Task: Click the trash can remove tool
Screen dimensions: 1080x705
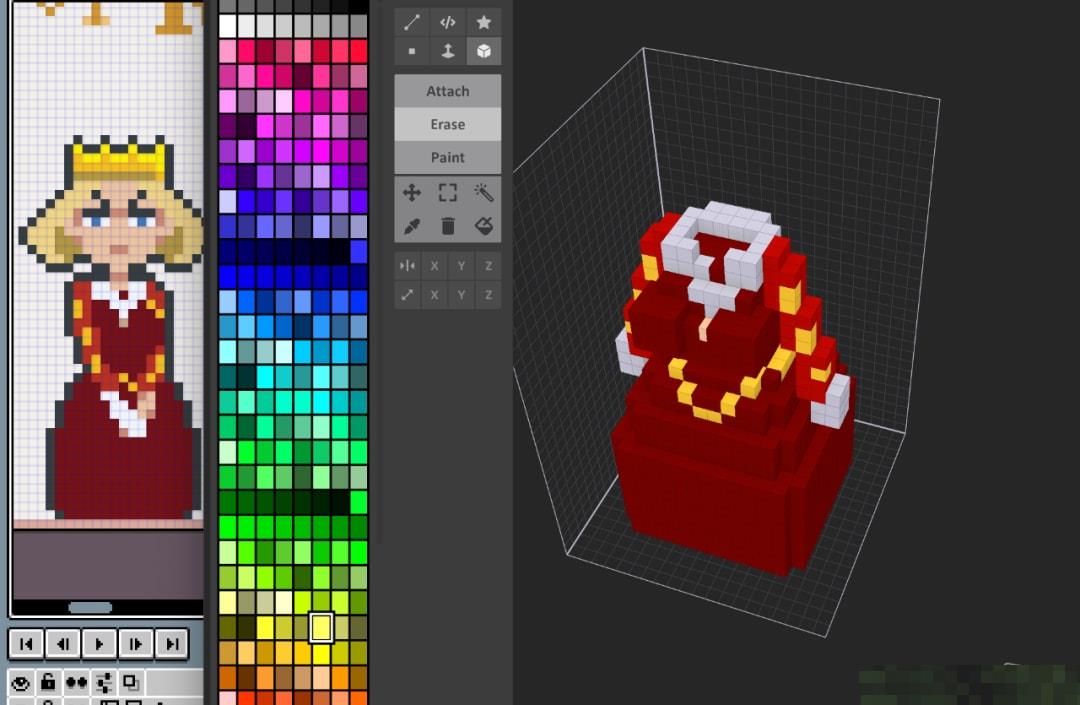Action: 448,226
